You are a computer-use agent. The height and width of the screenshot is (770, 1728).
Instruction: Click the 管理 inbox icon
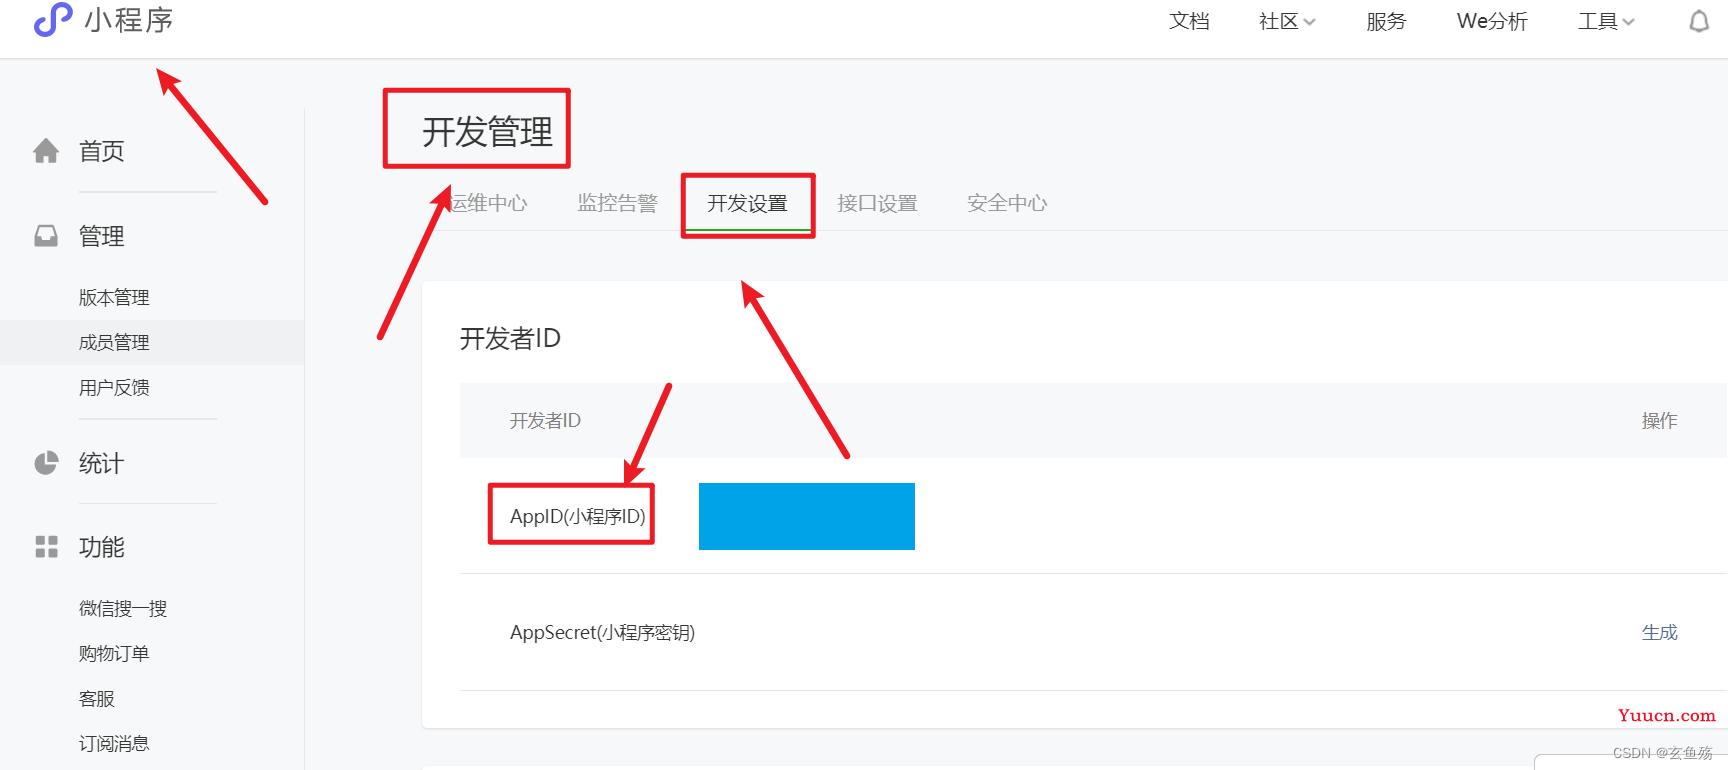tap(46, 236)
